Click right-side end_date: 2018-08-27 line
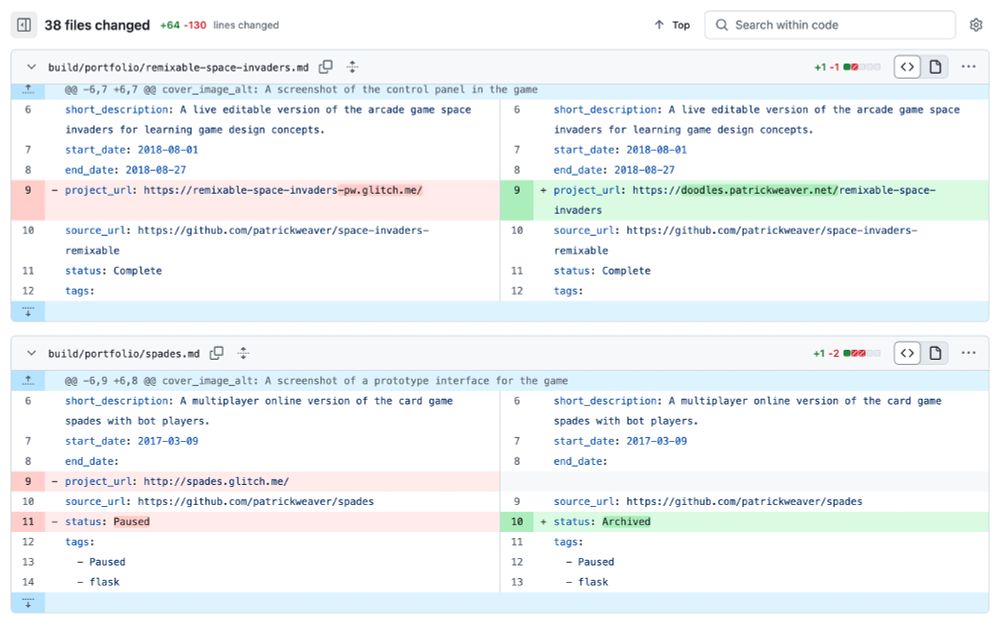1000x622 pixels. (614, 170)
